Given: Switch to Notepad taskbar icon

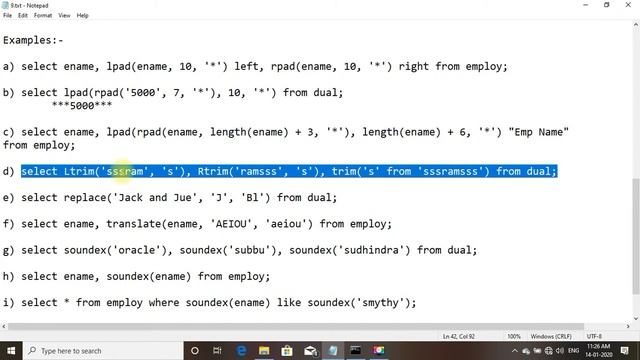Looking at the screenshot, I should click(333, 351).
